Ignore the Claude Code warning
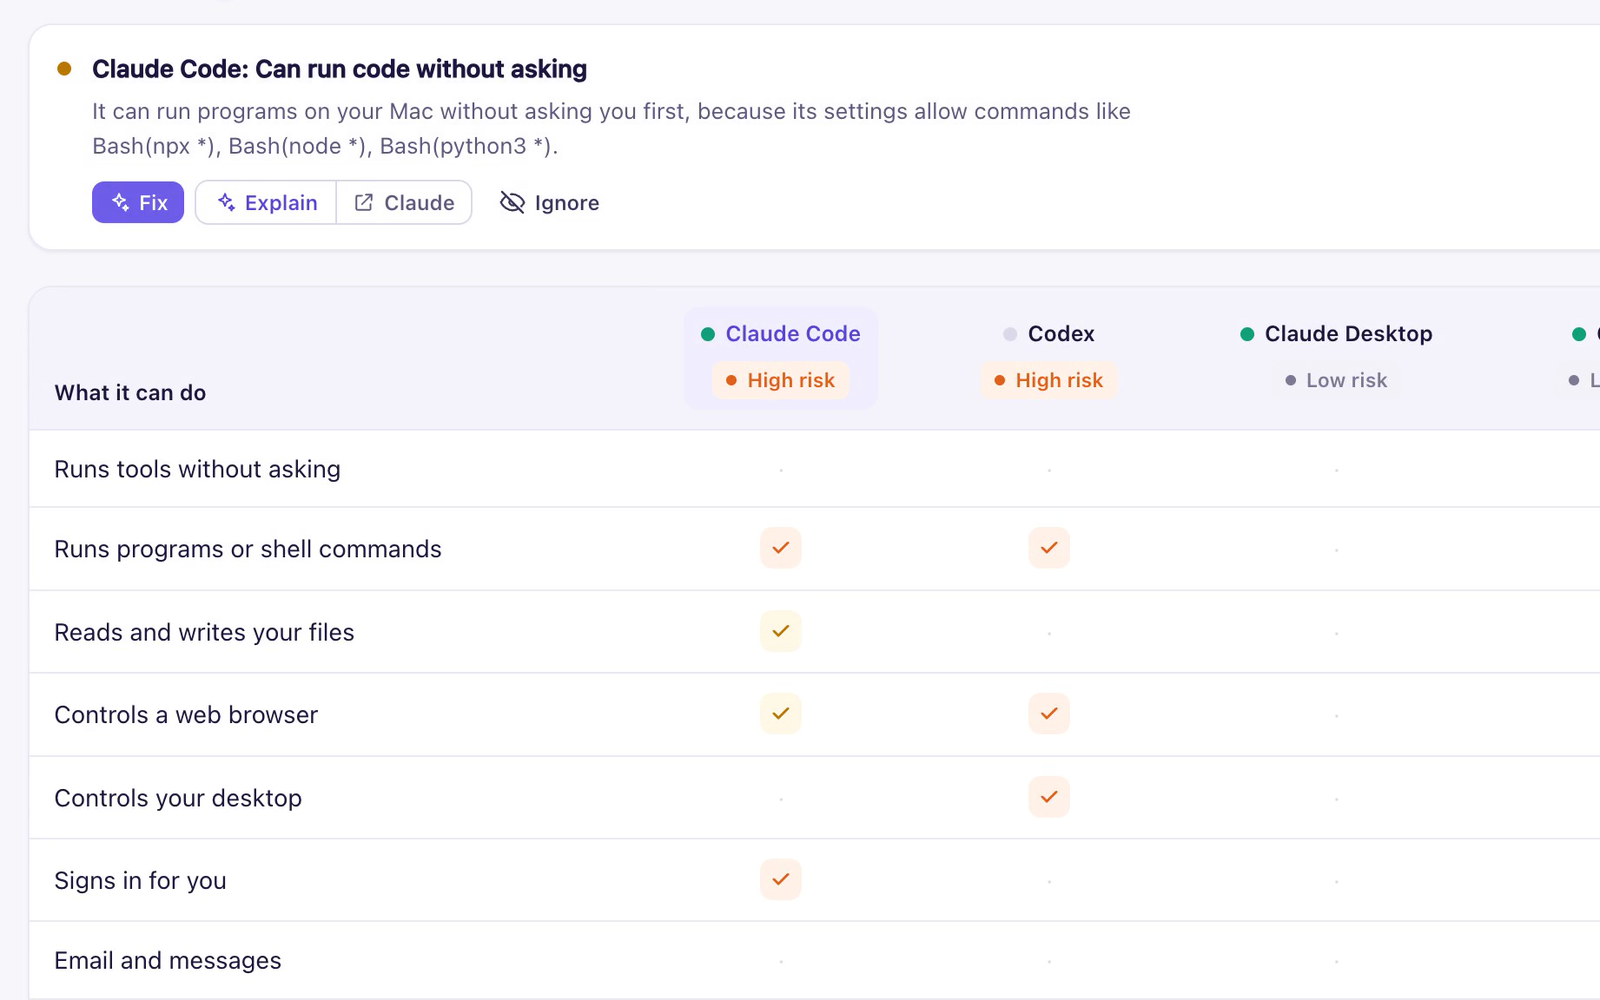The height and width of the screenshot is (1000, 1600). click(549, 203)
